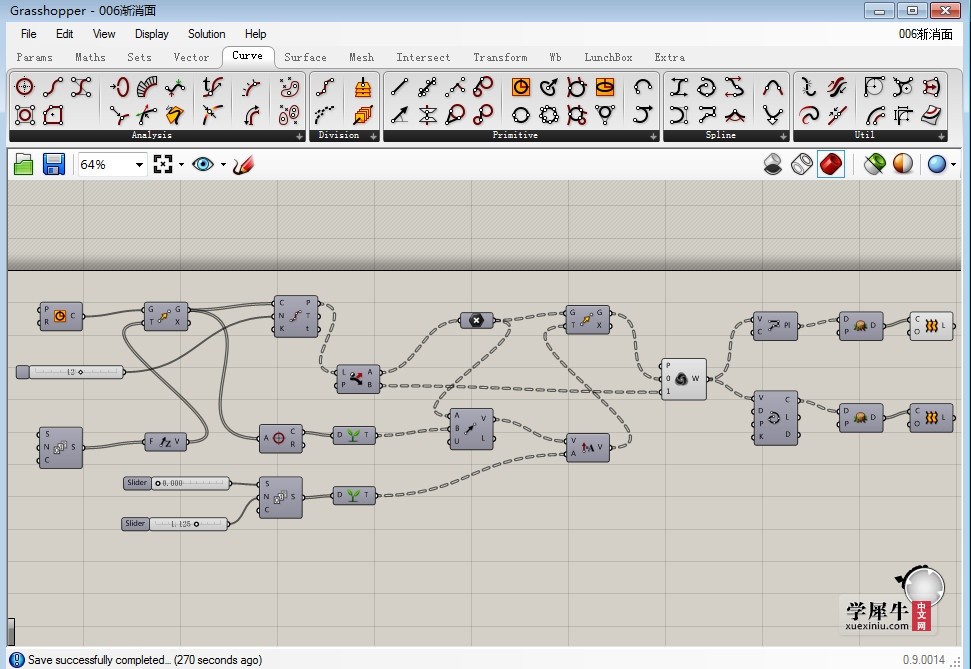Select the Arc primitive icon
The width and height of the screenshot is (971, 669).
[x=642, y=87]
